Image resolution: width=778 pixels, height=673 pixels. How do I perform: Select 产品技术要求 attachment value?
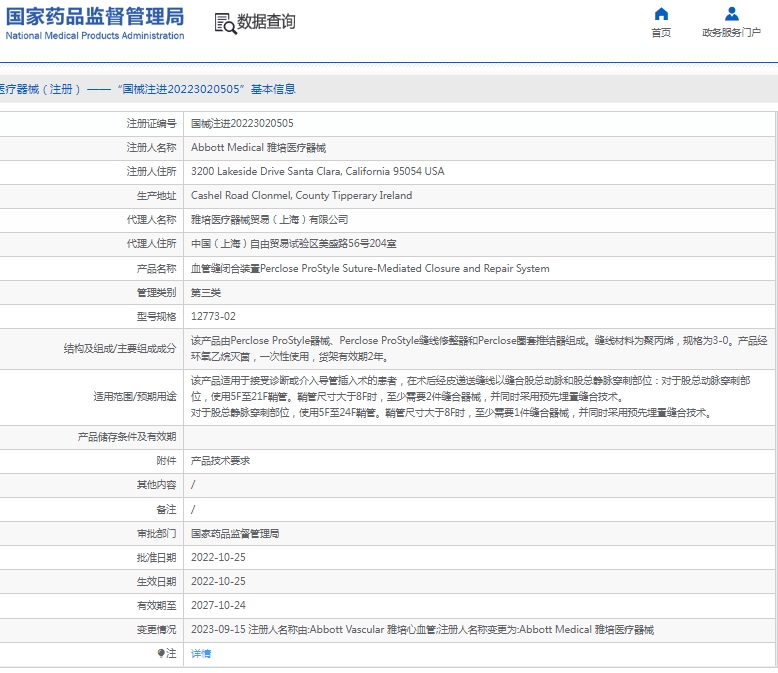point(220,461)
